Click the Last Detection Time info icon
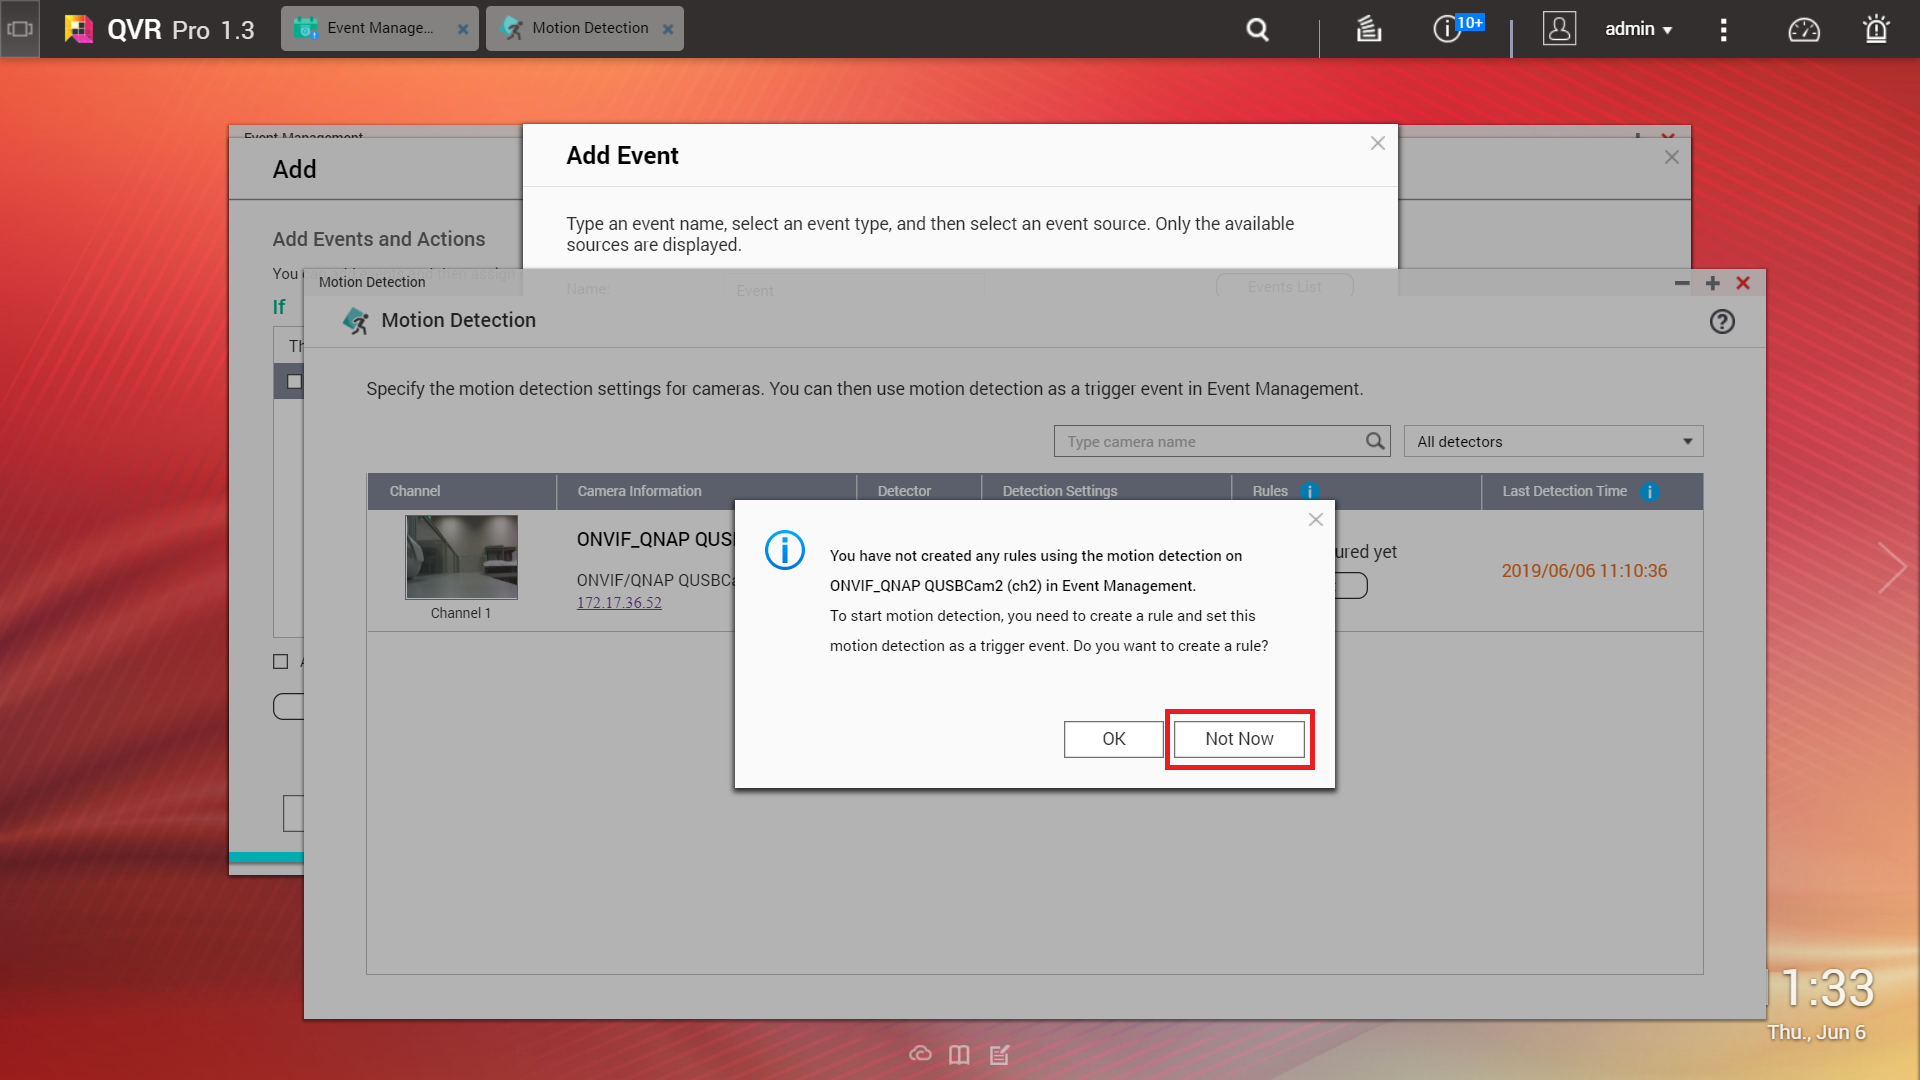 [1650, 491]
